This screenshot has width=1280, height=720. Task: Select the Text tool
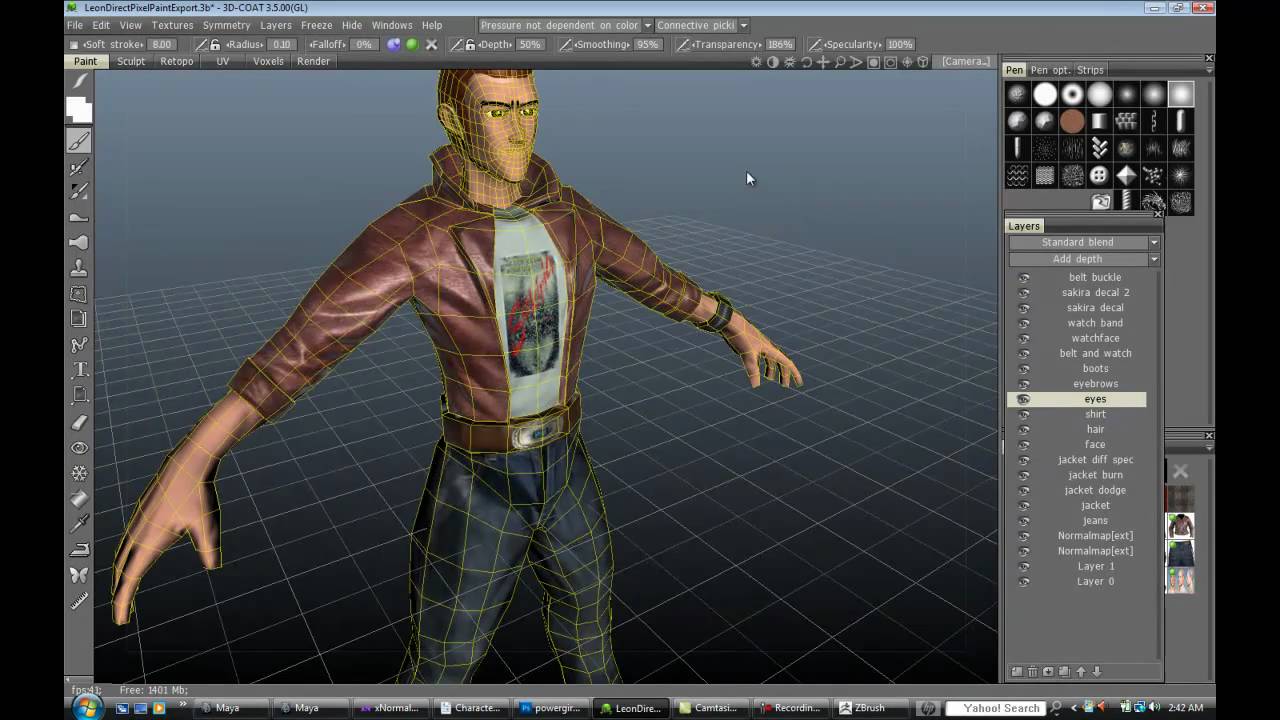79,370
